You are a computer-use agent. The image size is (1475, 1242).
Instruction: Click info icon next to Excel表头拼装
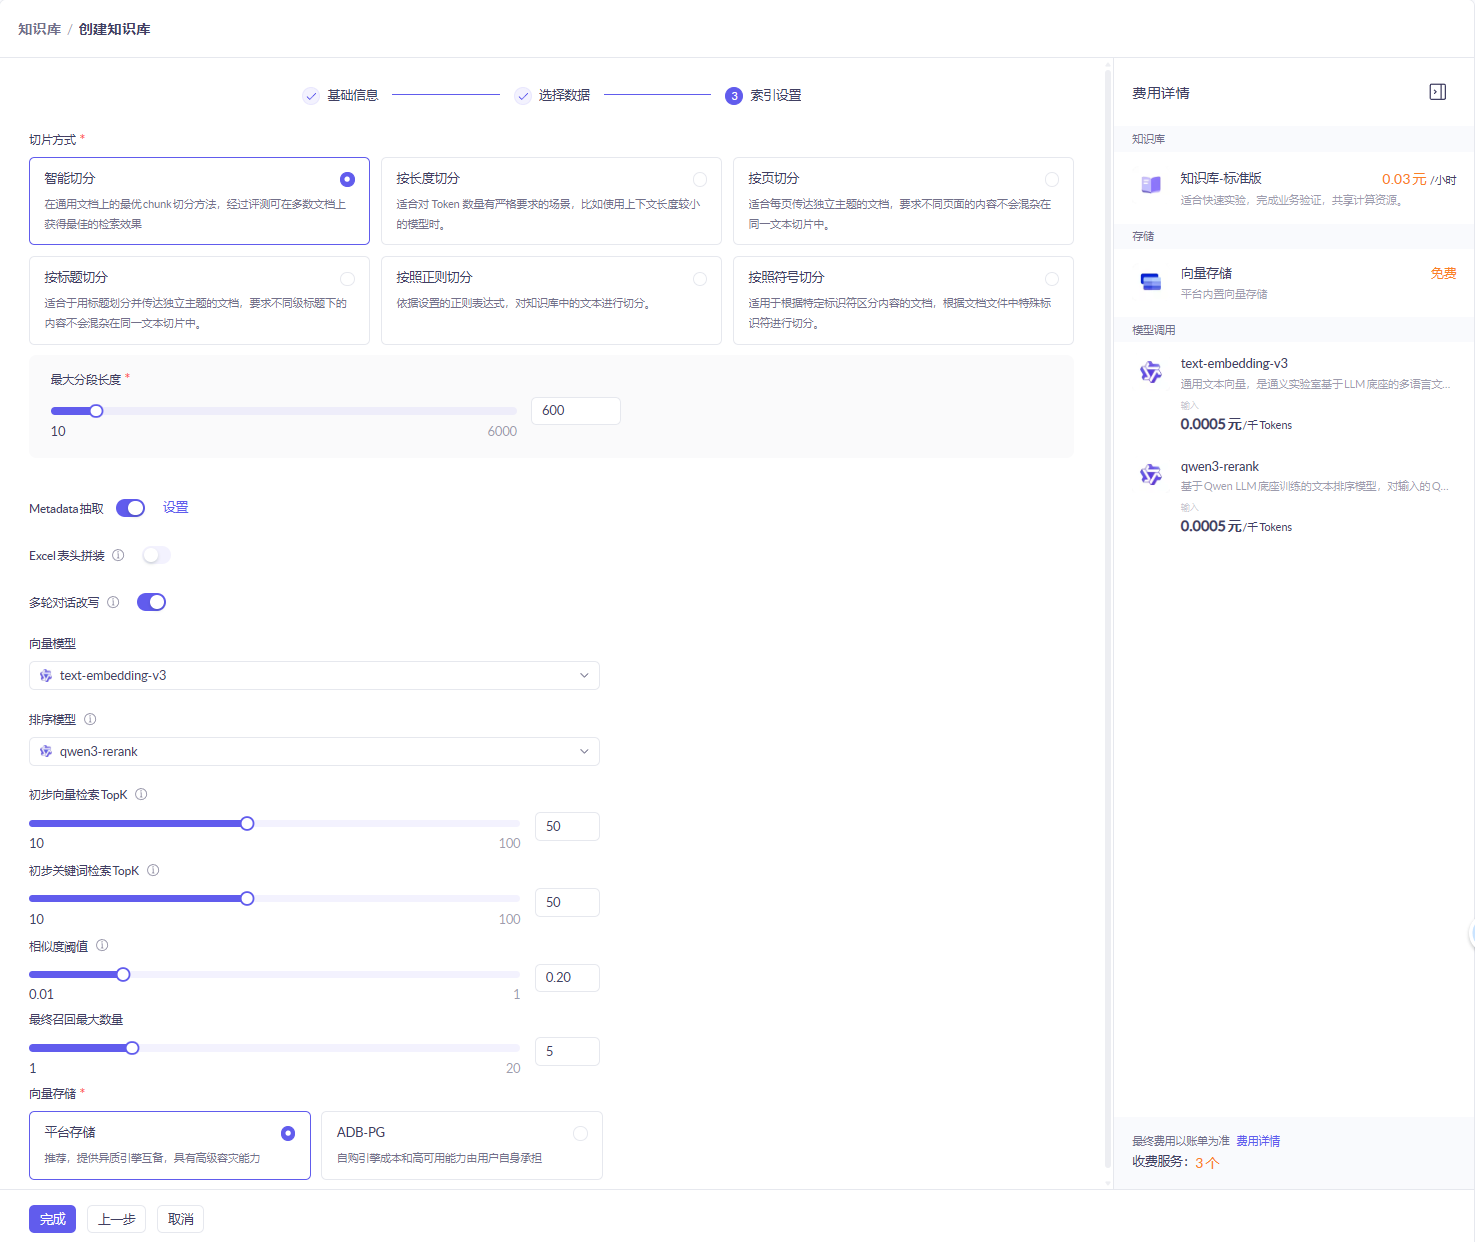118,555
